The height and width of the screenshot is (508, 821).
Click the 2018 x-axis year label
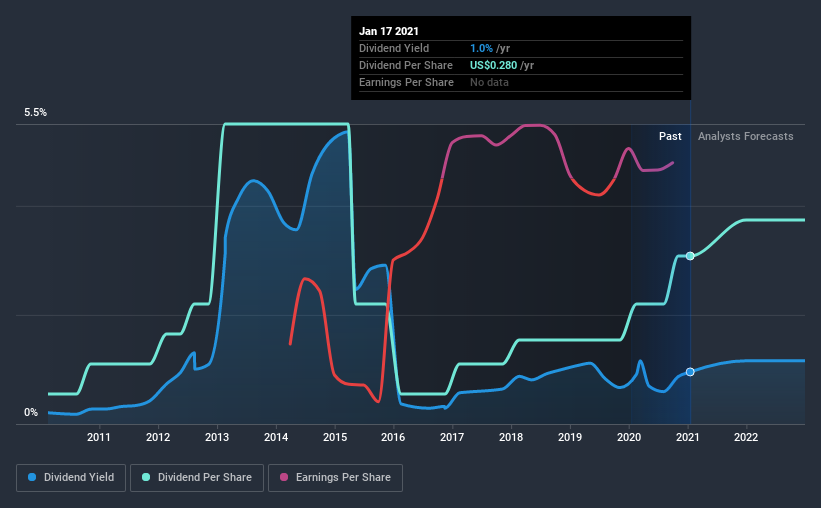pos(511,437)
